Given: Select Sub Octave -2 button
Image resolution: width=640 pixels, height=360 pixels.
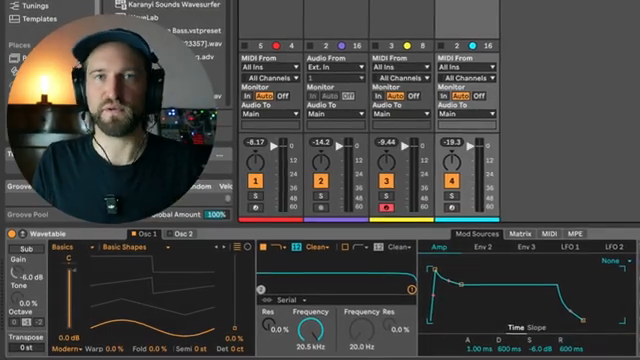Looking at the screenshot, I should coord(39,322).
